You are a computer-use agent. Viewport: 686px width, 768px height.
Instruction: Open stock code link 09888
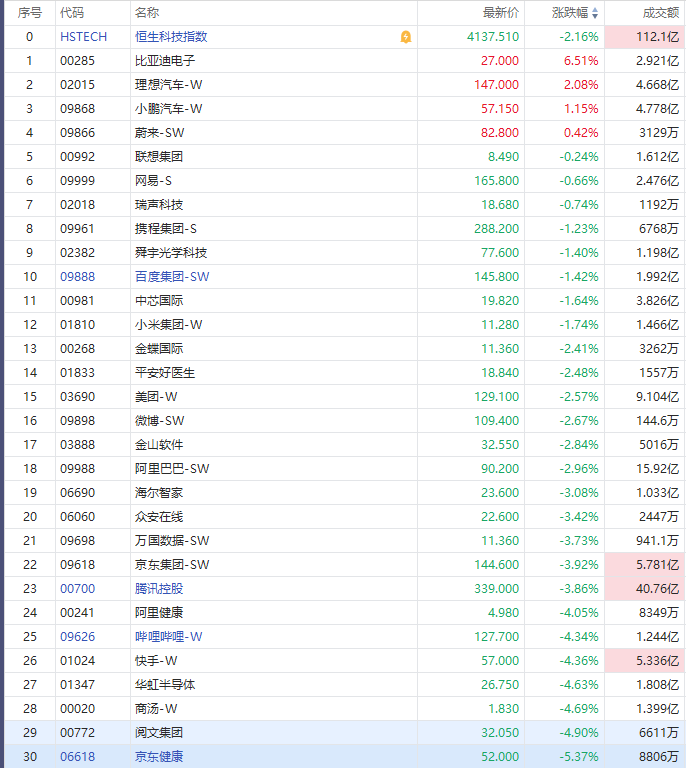click(77, 277)
